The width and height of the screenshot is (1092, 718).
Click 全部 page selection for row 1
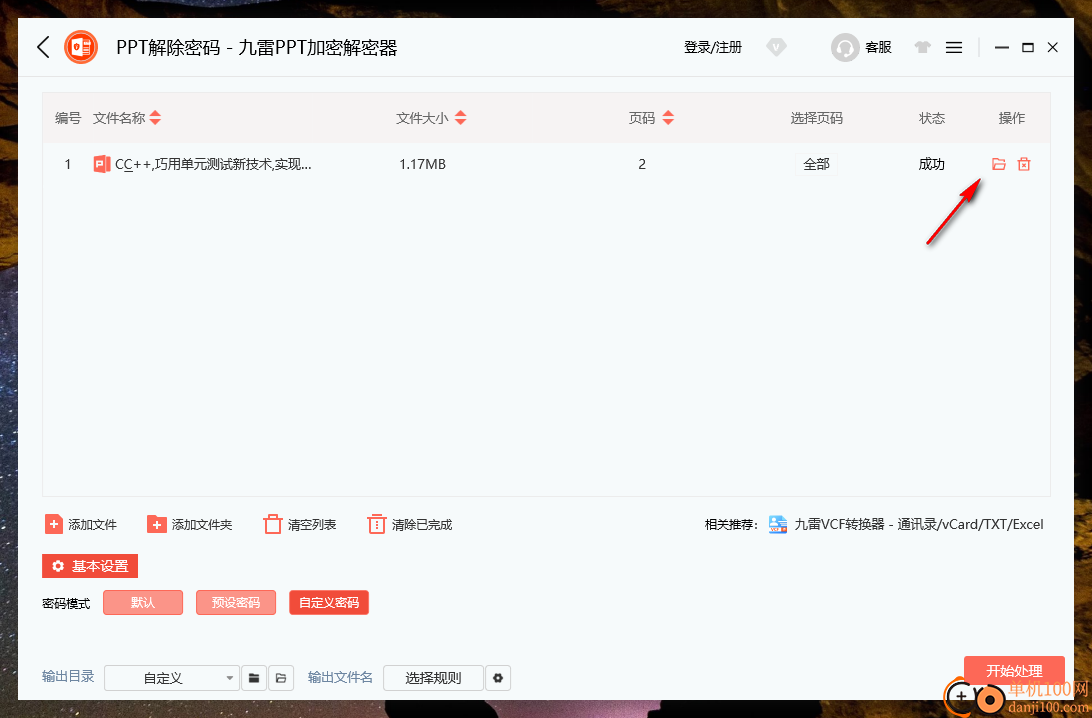tap(816, 164)
